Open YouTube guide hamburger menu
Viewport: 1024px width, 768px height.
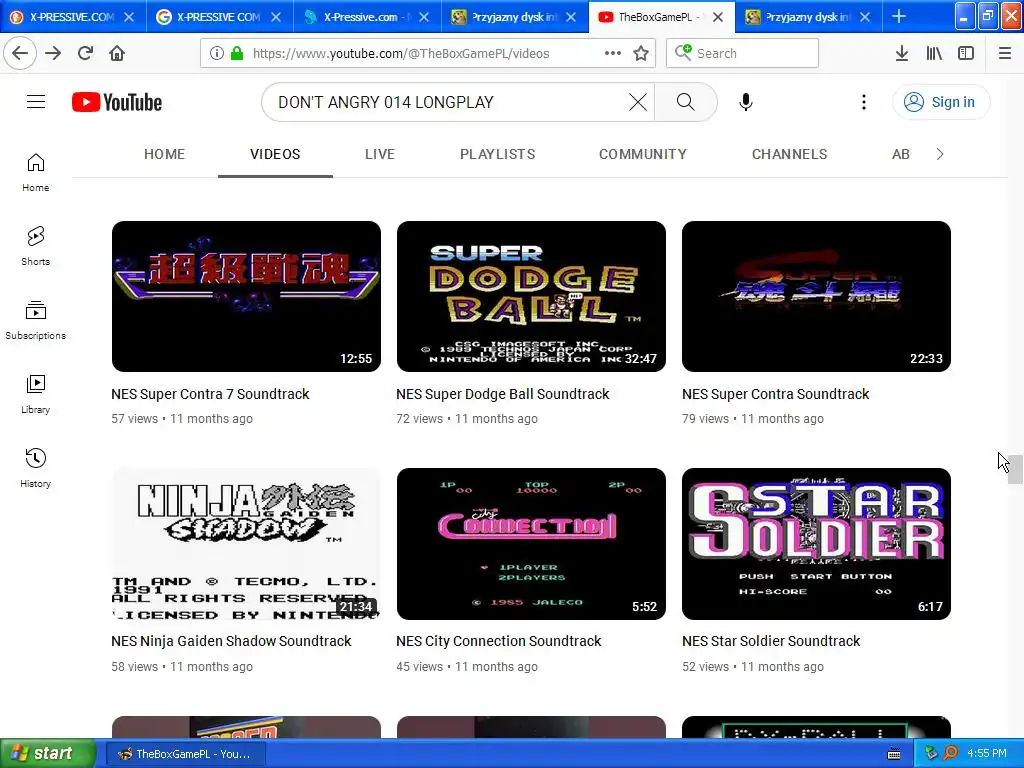pyautogui.click(x=36, y=102)
